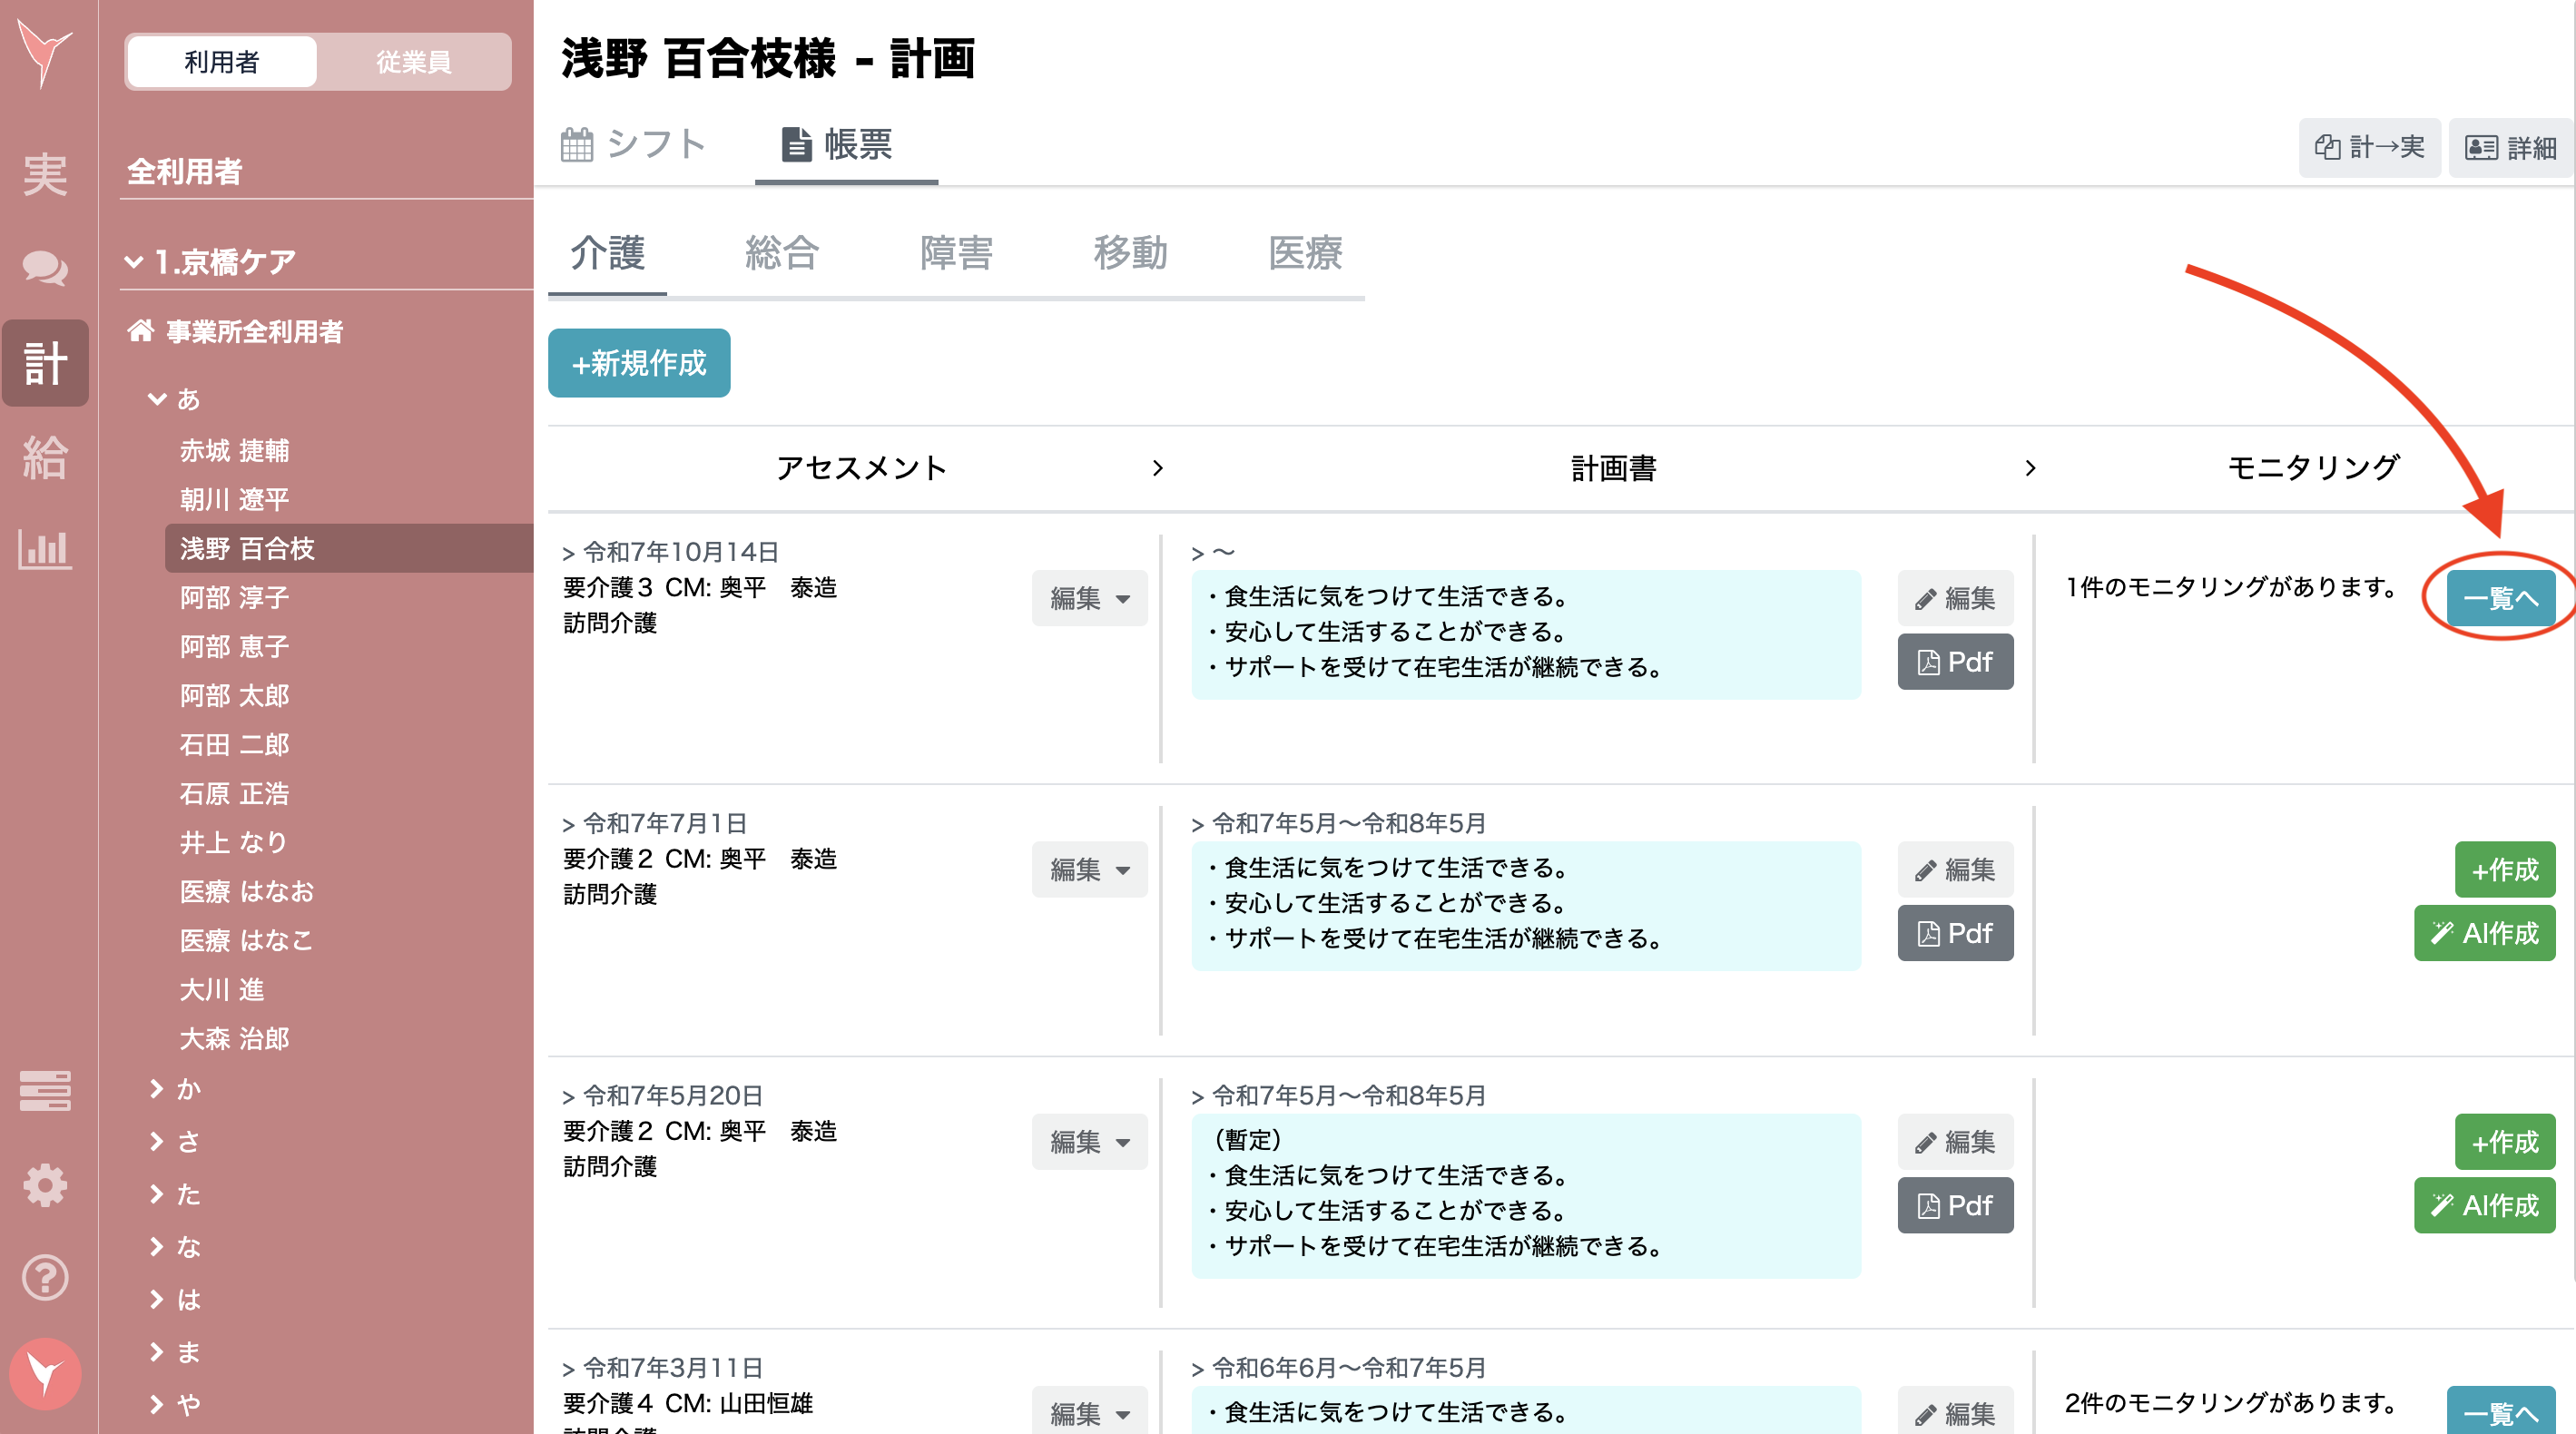Click the 計→実 copy button
The image size is (2576, 1434).
(2369, 147)
